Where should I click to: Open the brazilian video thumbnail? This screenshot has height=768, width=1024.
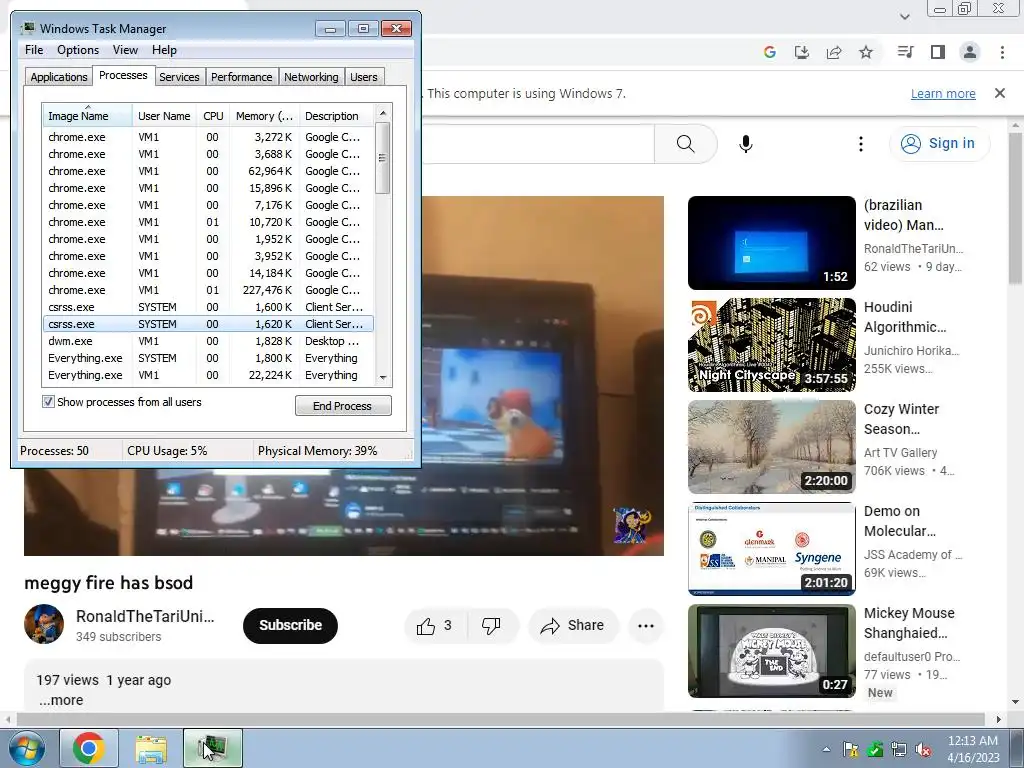[771, 243]
